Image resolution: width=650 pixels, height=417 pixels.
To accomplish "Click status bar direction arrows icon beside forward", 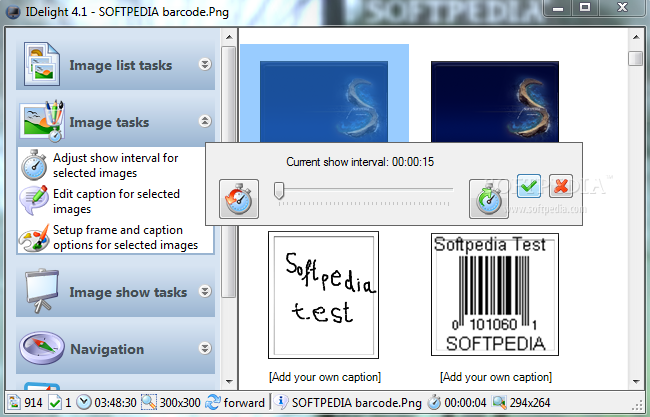I will click(x=213, y=402).
